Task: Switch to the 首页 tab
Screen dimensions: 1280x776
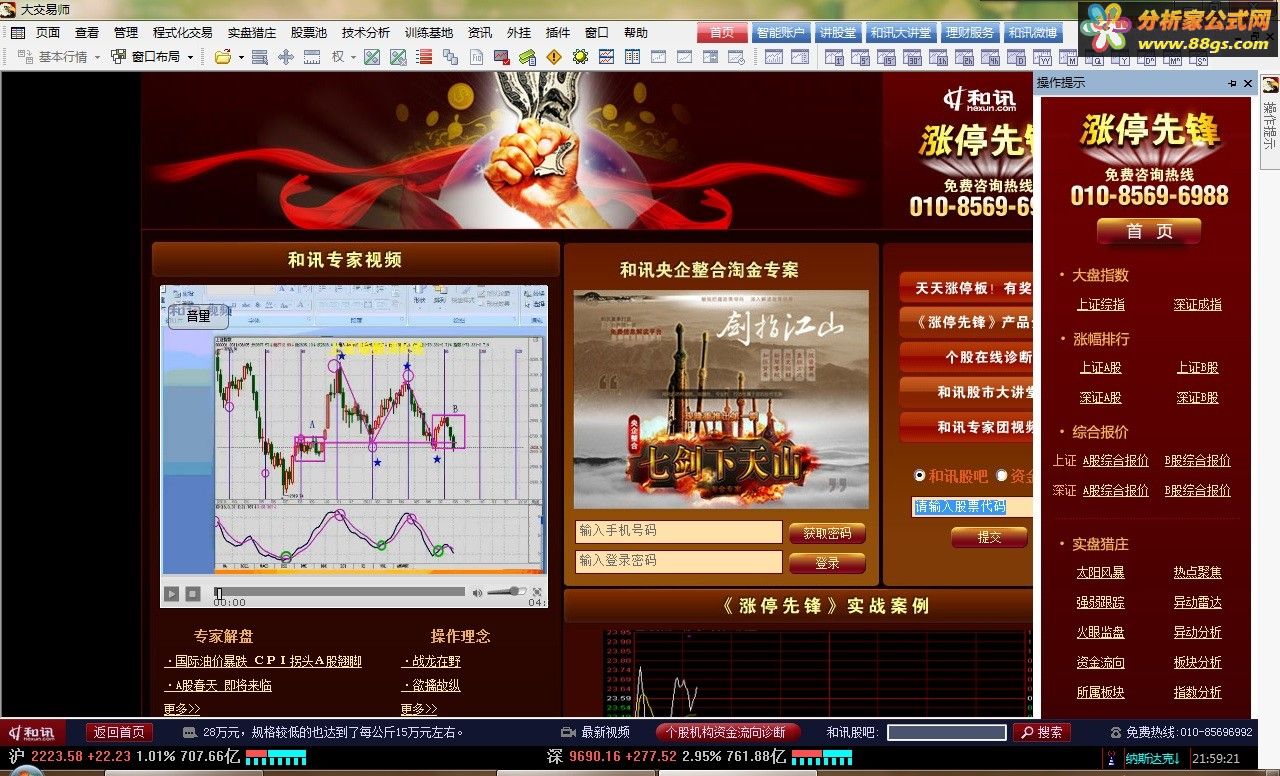Action: tap(722, 32)
